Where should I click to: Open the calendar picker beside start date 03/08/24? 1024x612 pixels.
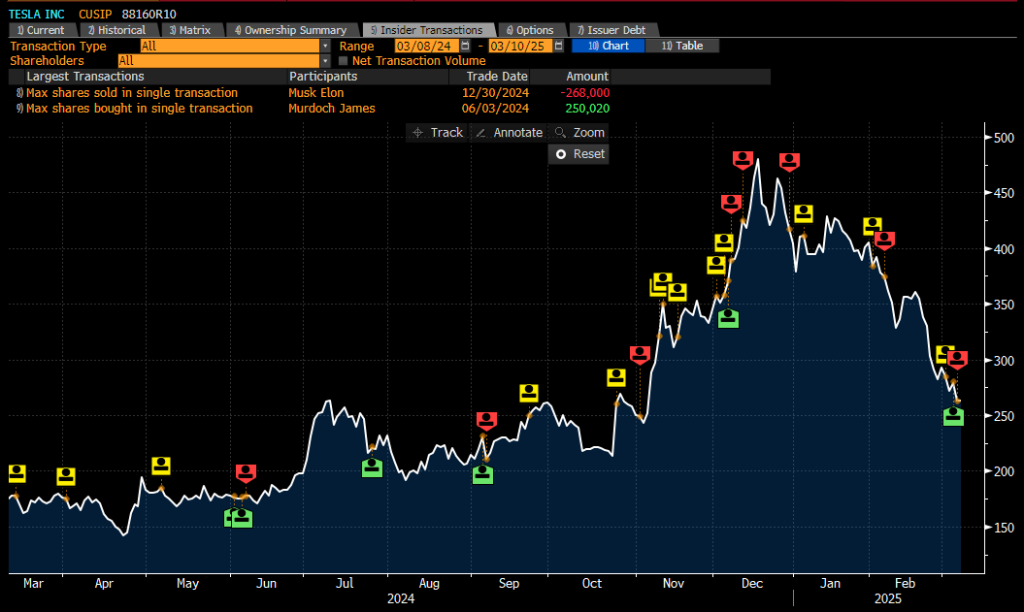(x=465, y=46)
